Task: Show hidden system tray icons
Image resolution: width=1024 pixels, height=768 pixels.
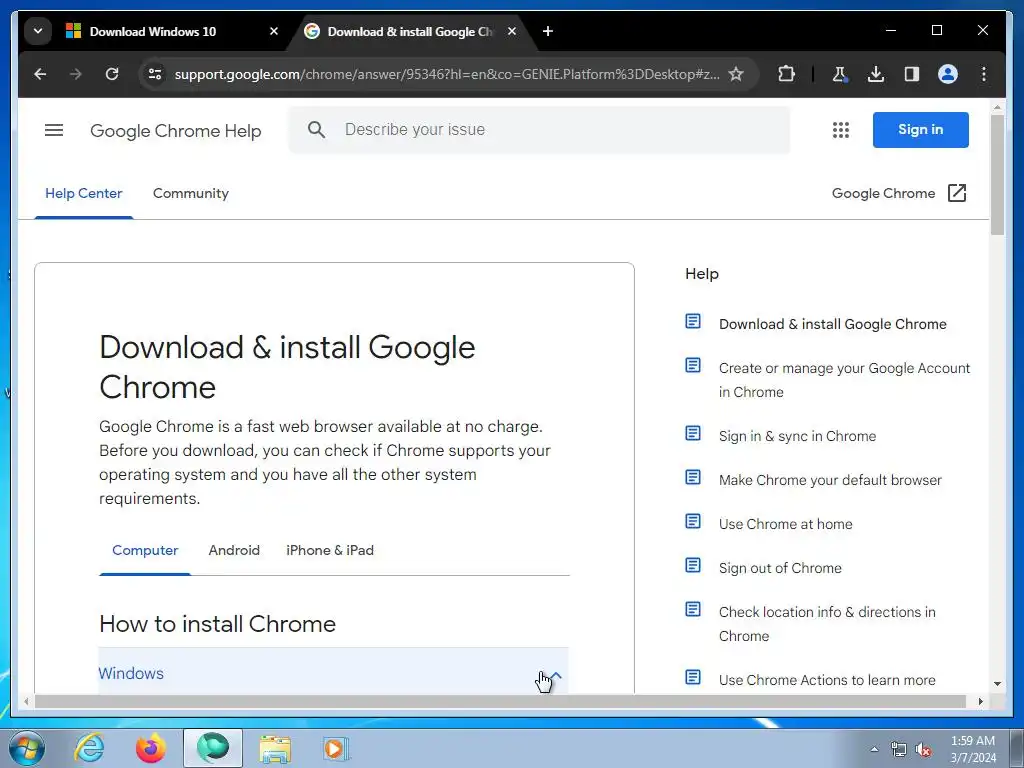Action: [x=874, y=749]
